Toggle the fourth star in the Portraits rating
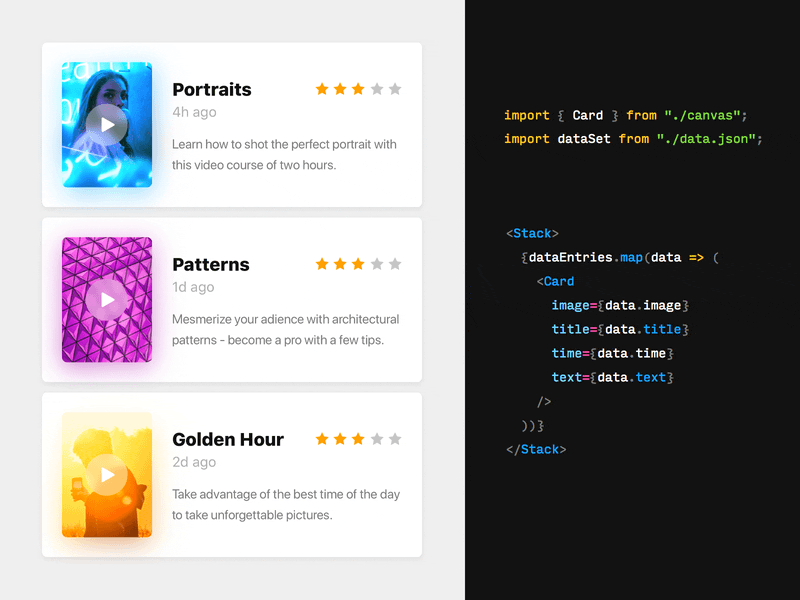Screen dimensions: 800x600 376,89
